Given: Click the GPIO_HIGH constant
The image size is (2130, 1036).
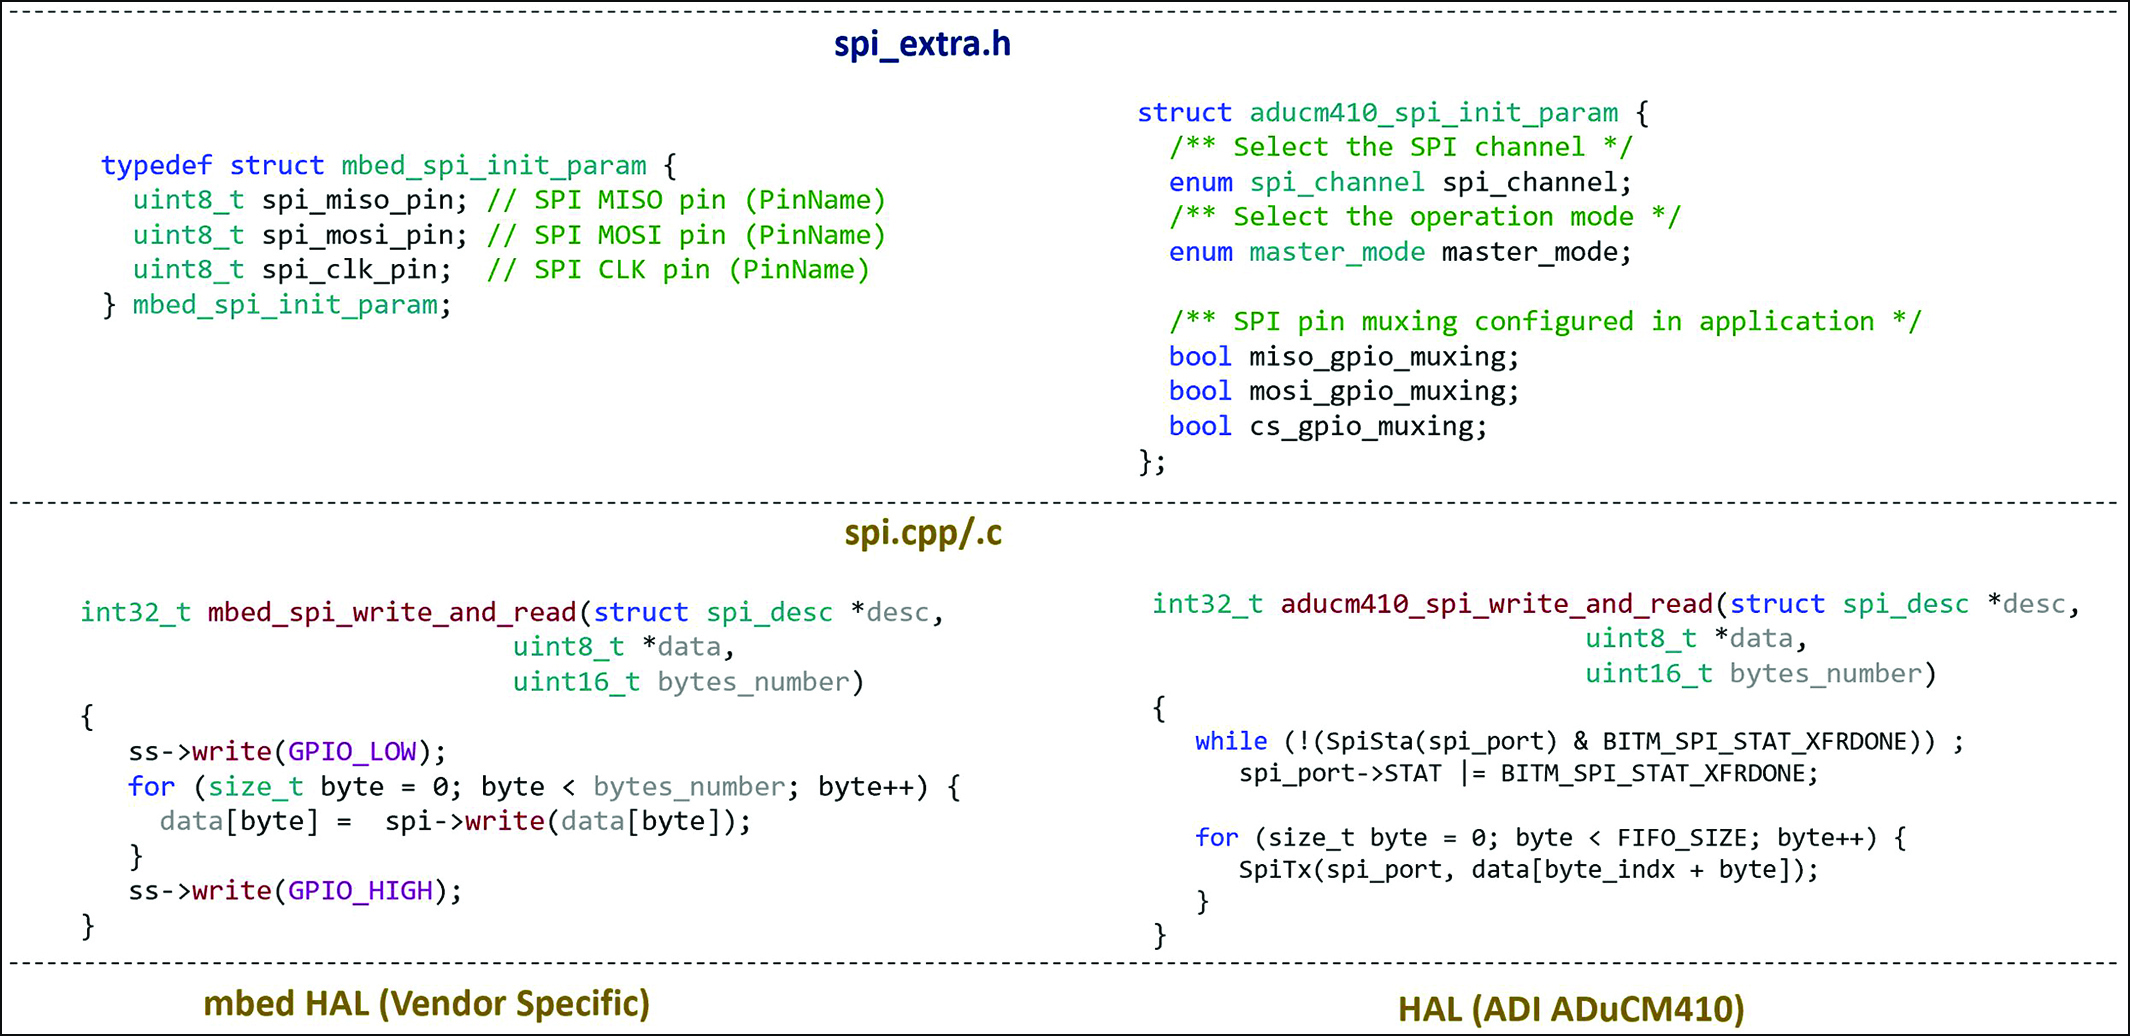Looking at the screenshot, I should (x=360, y=891).
